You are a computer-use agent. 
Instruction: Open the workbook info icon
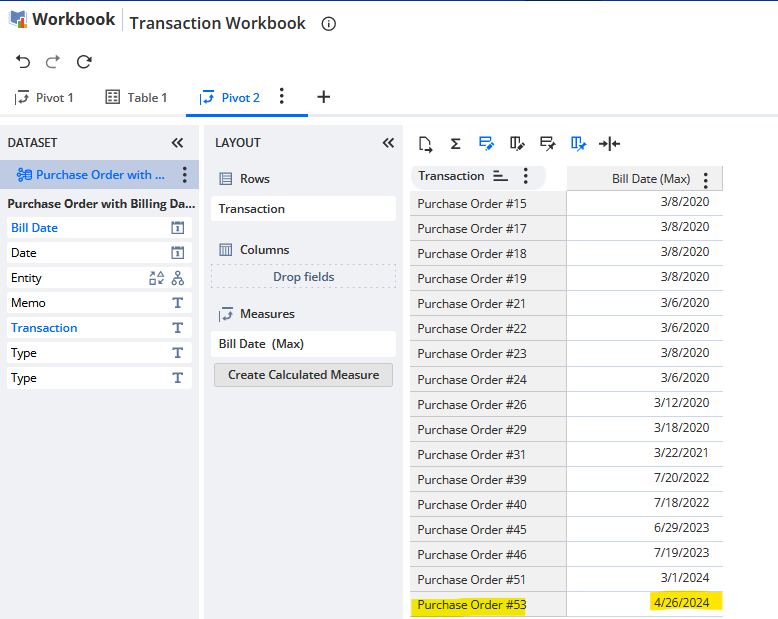pyautogui.click(x=328, y=23)
